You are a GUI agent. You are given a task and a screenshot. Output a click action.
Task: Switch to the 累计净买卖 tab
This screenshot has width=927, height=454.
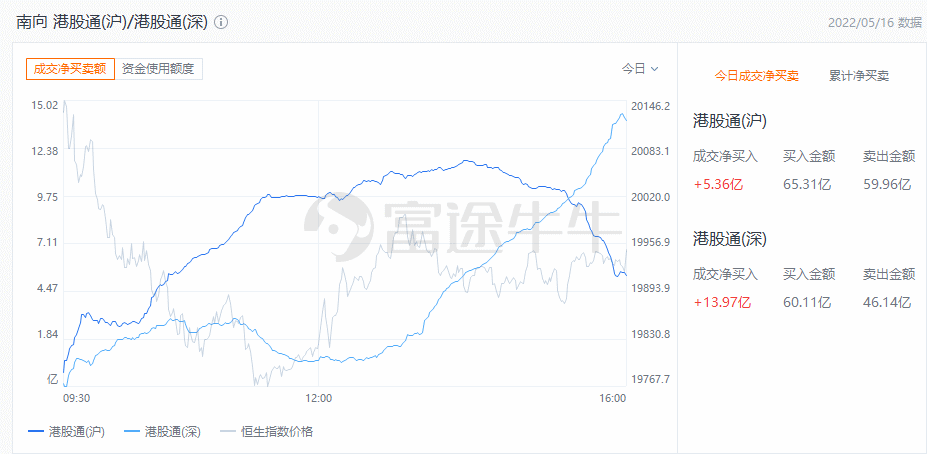coord(859,75)
